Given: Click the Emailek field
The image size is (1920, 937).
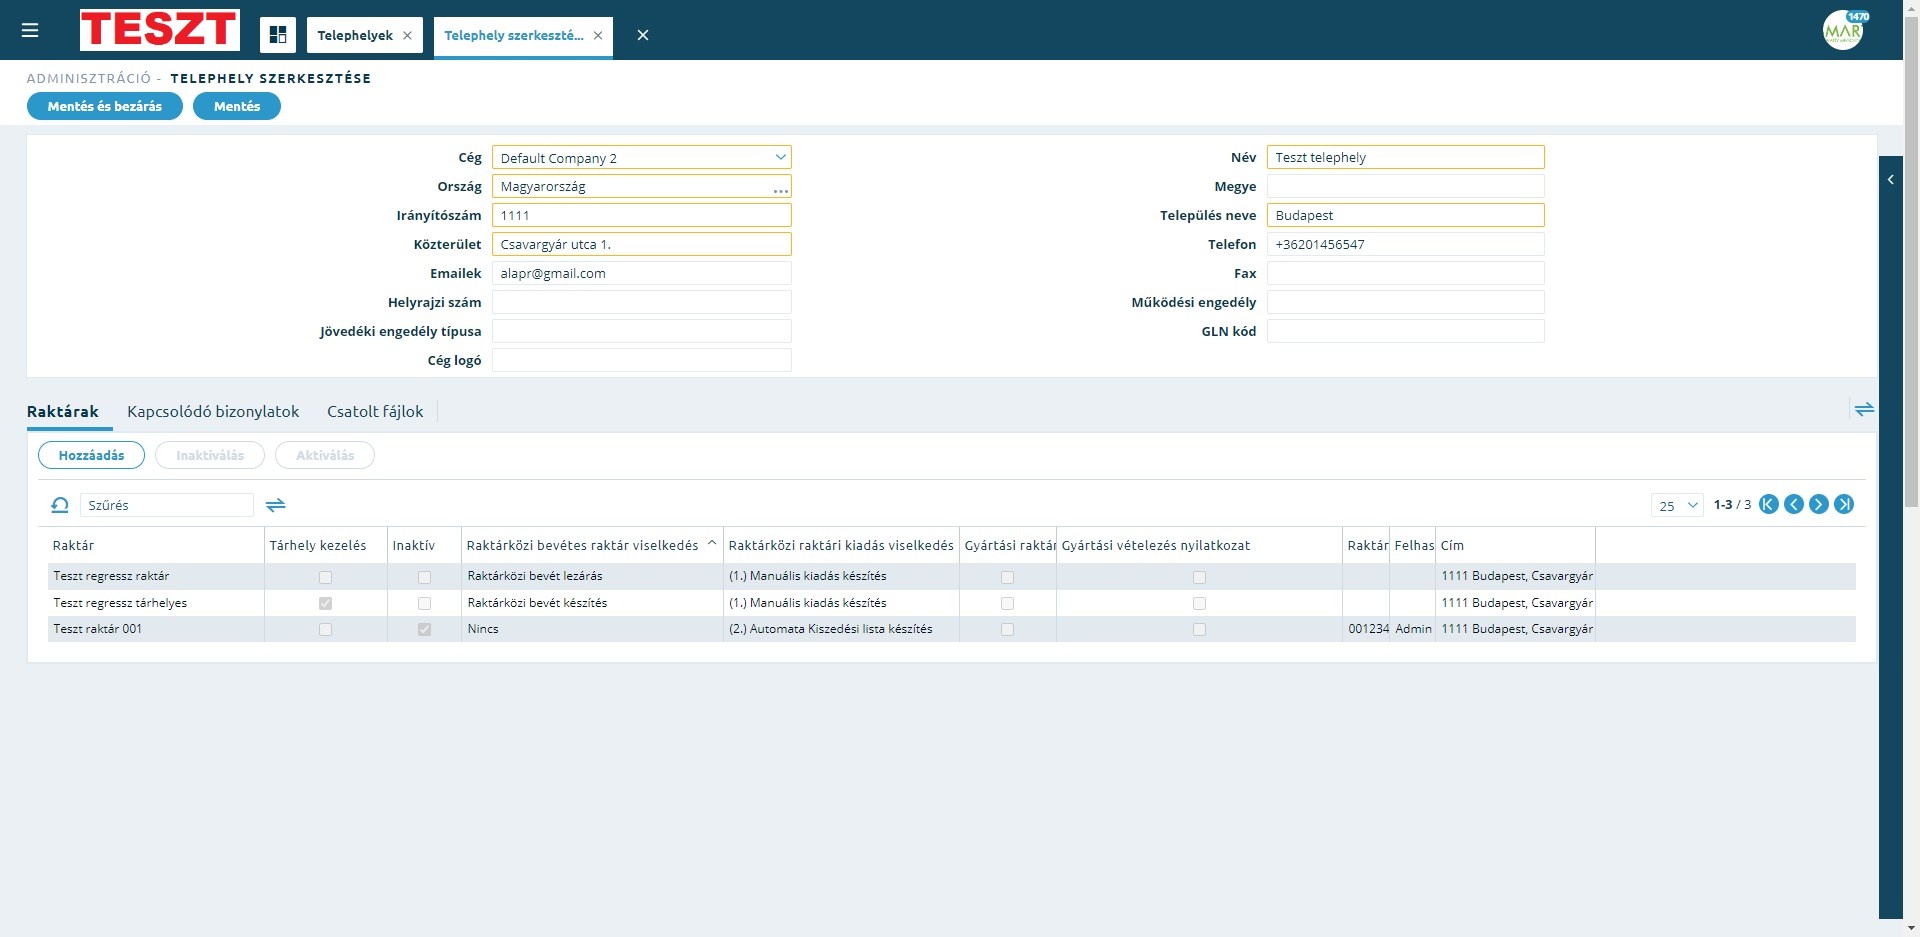Looking at the screenshot, I should (x=641, y=273).
